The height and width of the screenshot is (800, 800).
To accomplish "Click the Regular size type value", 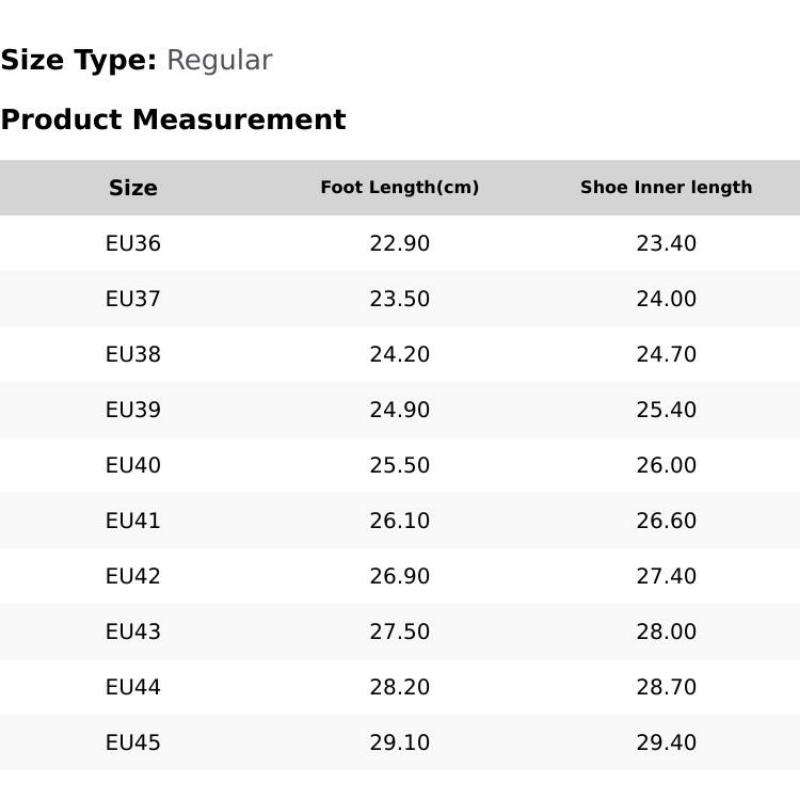I will [x=219, y=61].
